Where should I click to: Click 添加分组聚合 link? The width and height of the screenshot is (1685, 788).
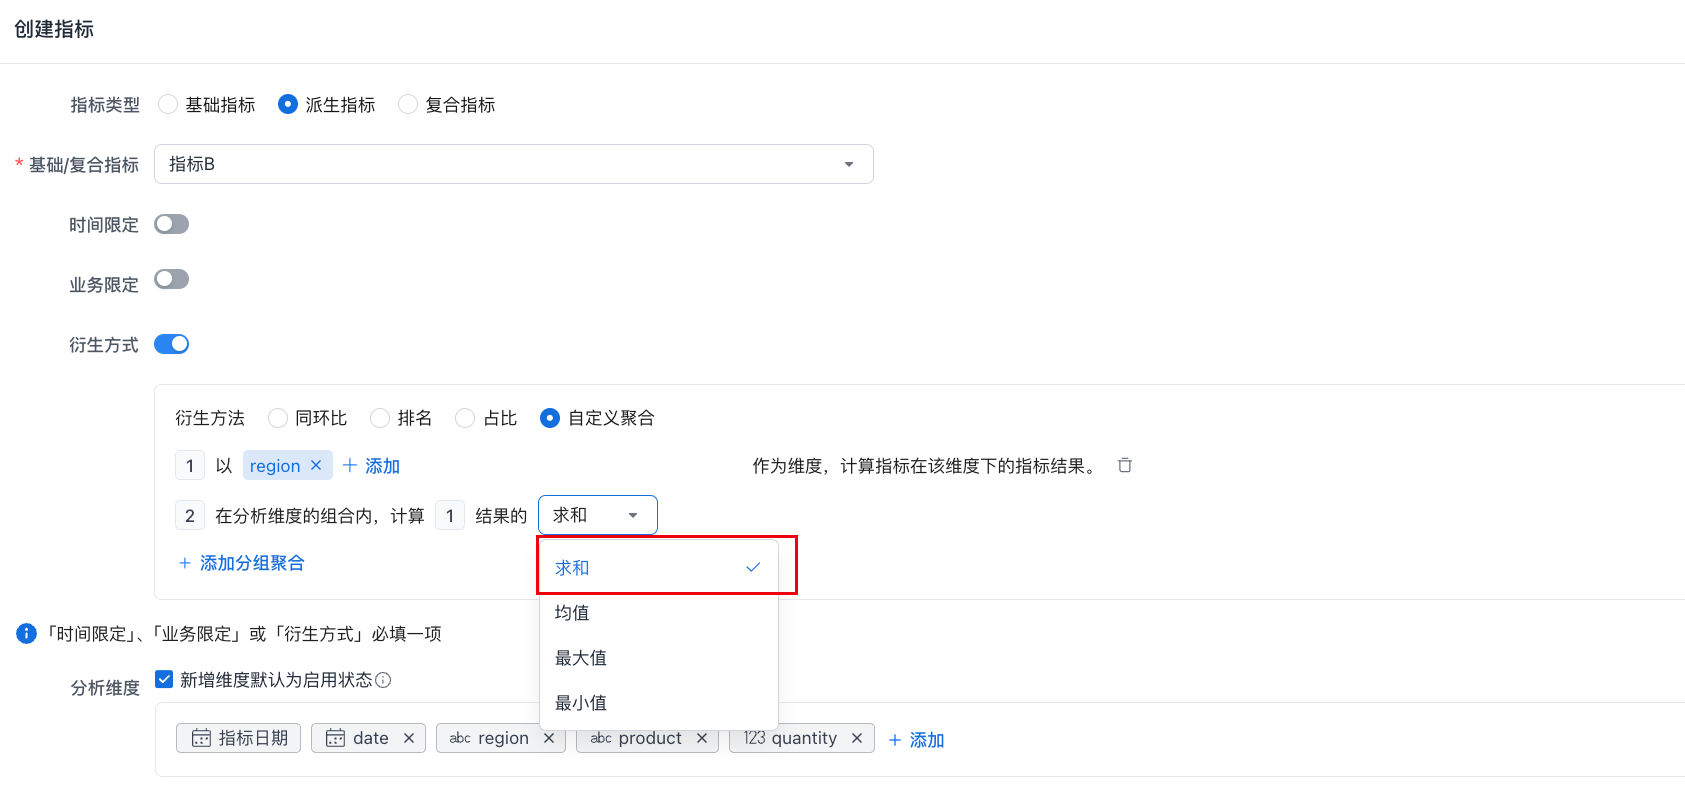tap(241, 563)
